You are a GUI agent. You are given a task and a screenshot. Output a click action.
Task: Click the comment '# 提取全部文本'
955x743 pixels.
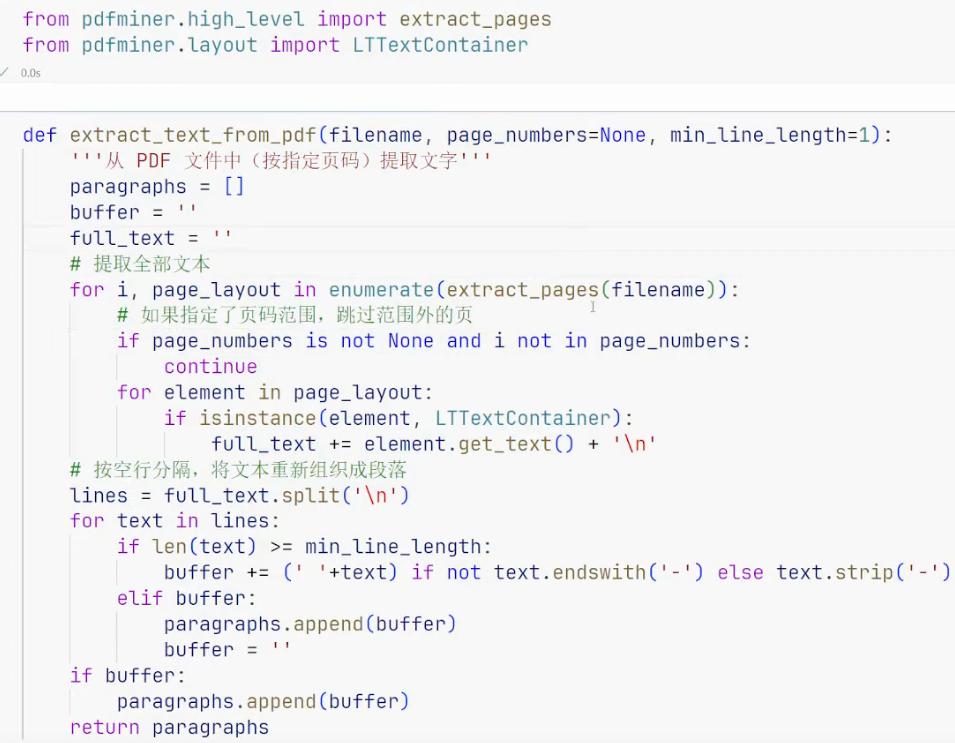point(140,264)
